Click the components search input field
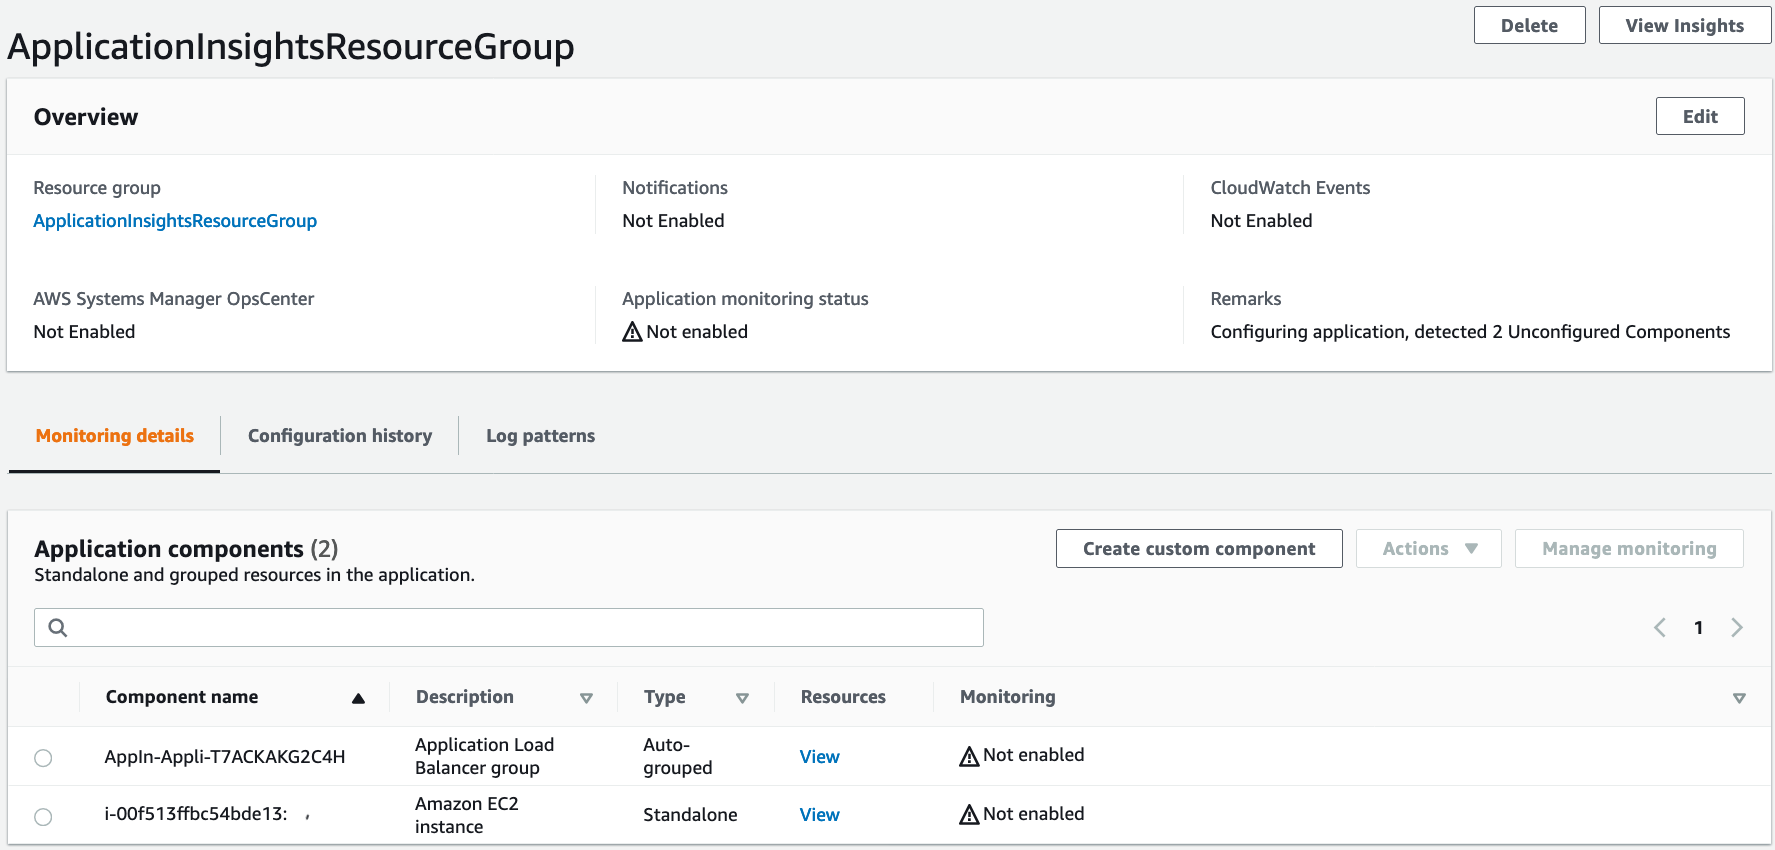Image resolution: width=1775 pixels, height=850 pixels. pyautogui.click(x=520, y=627)
